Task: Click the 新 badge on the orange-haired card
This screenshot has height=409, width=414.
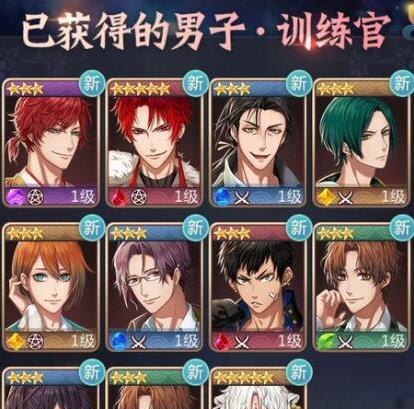Action: [92, 228]
